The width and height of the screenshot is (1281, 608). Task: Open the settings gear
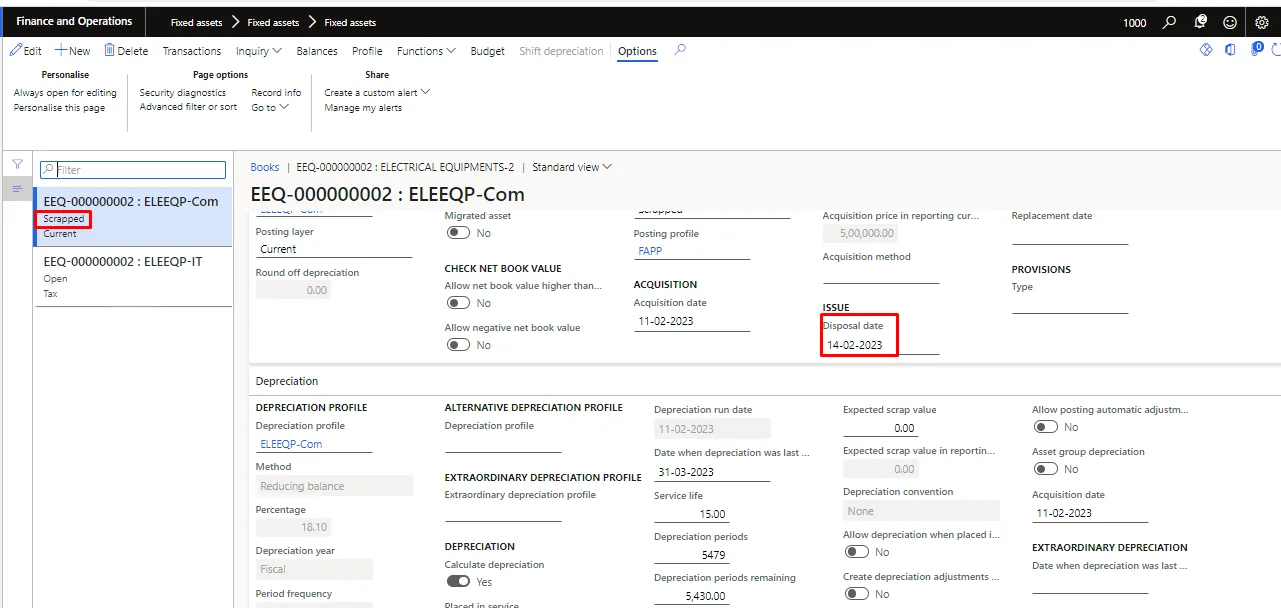1262,22
